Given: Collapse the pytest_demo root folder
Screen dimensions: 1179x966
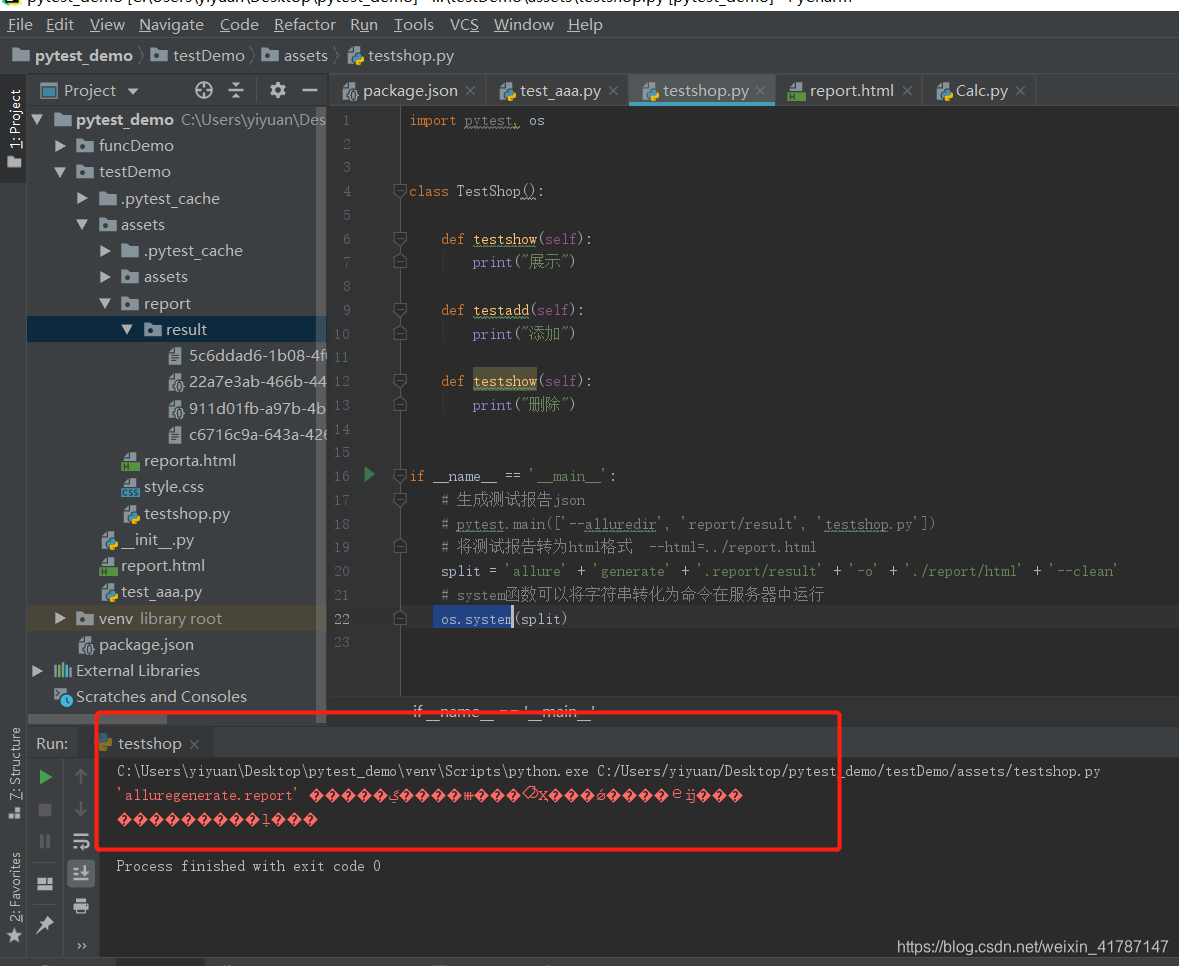Looking at the screenshot, I should pos(38,120).
